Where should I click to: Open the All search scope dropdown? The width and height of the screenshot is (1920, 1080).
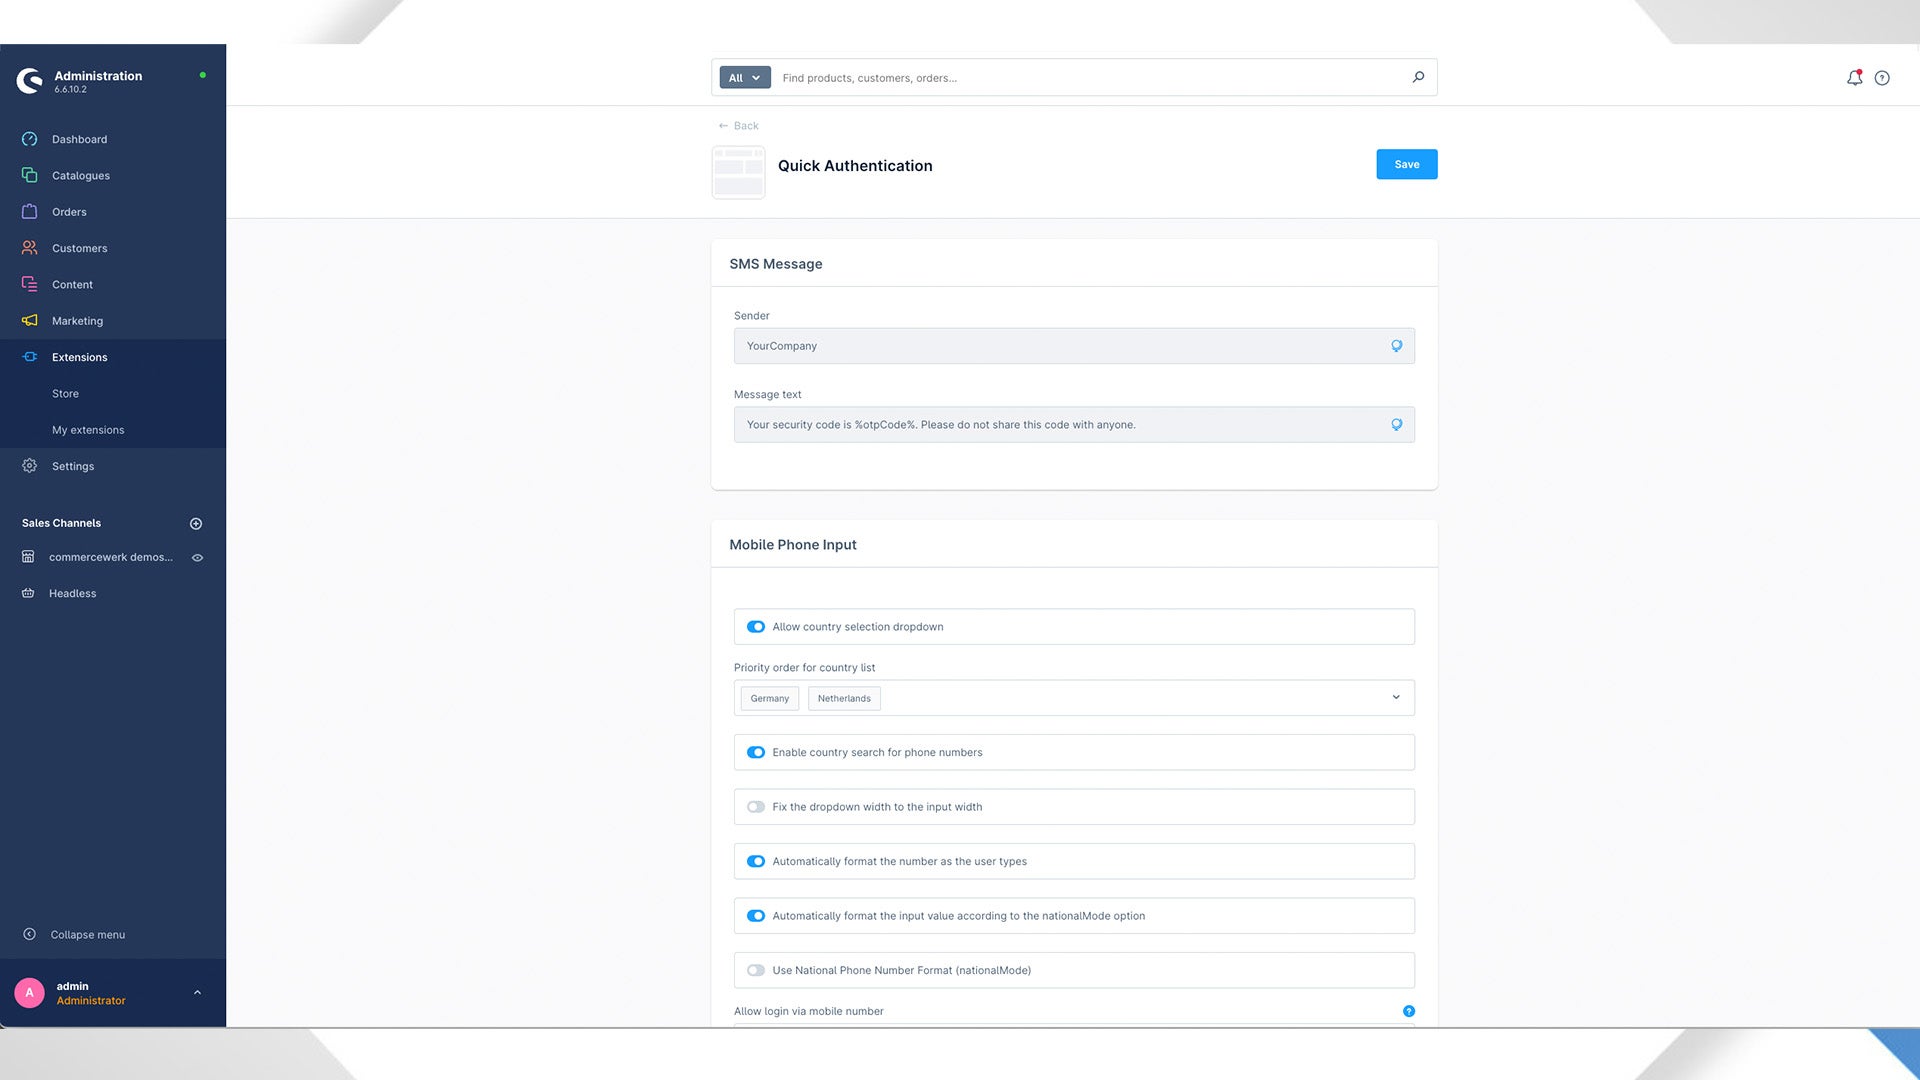[745, 78]
